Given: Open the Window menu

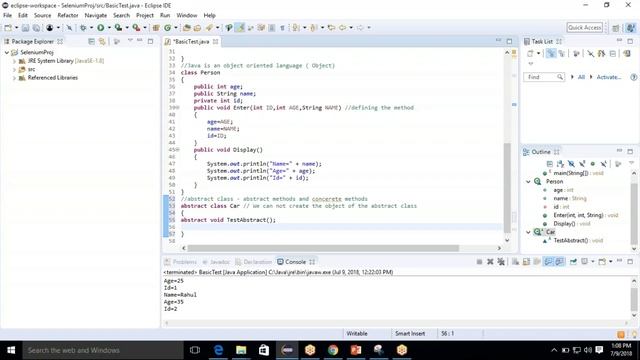Looking at the screenshot, I should point(187,15).
